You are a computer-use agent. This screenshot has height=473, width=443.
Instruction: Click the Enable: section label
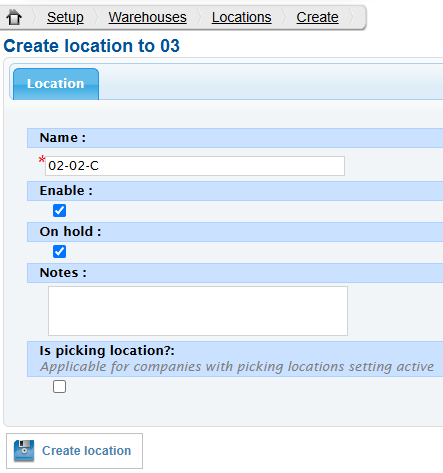66,191
